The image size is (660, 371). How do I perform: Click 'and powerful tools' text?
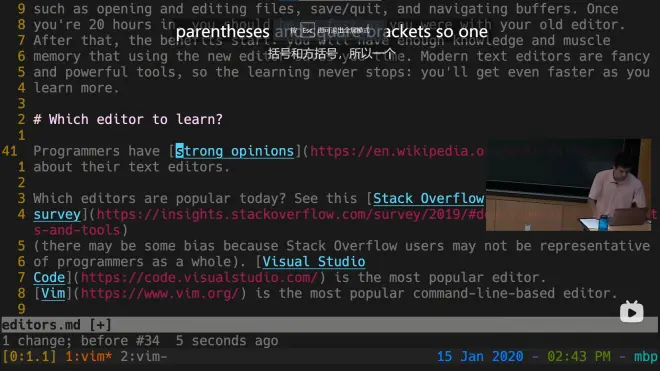(104, 72)
